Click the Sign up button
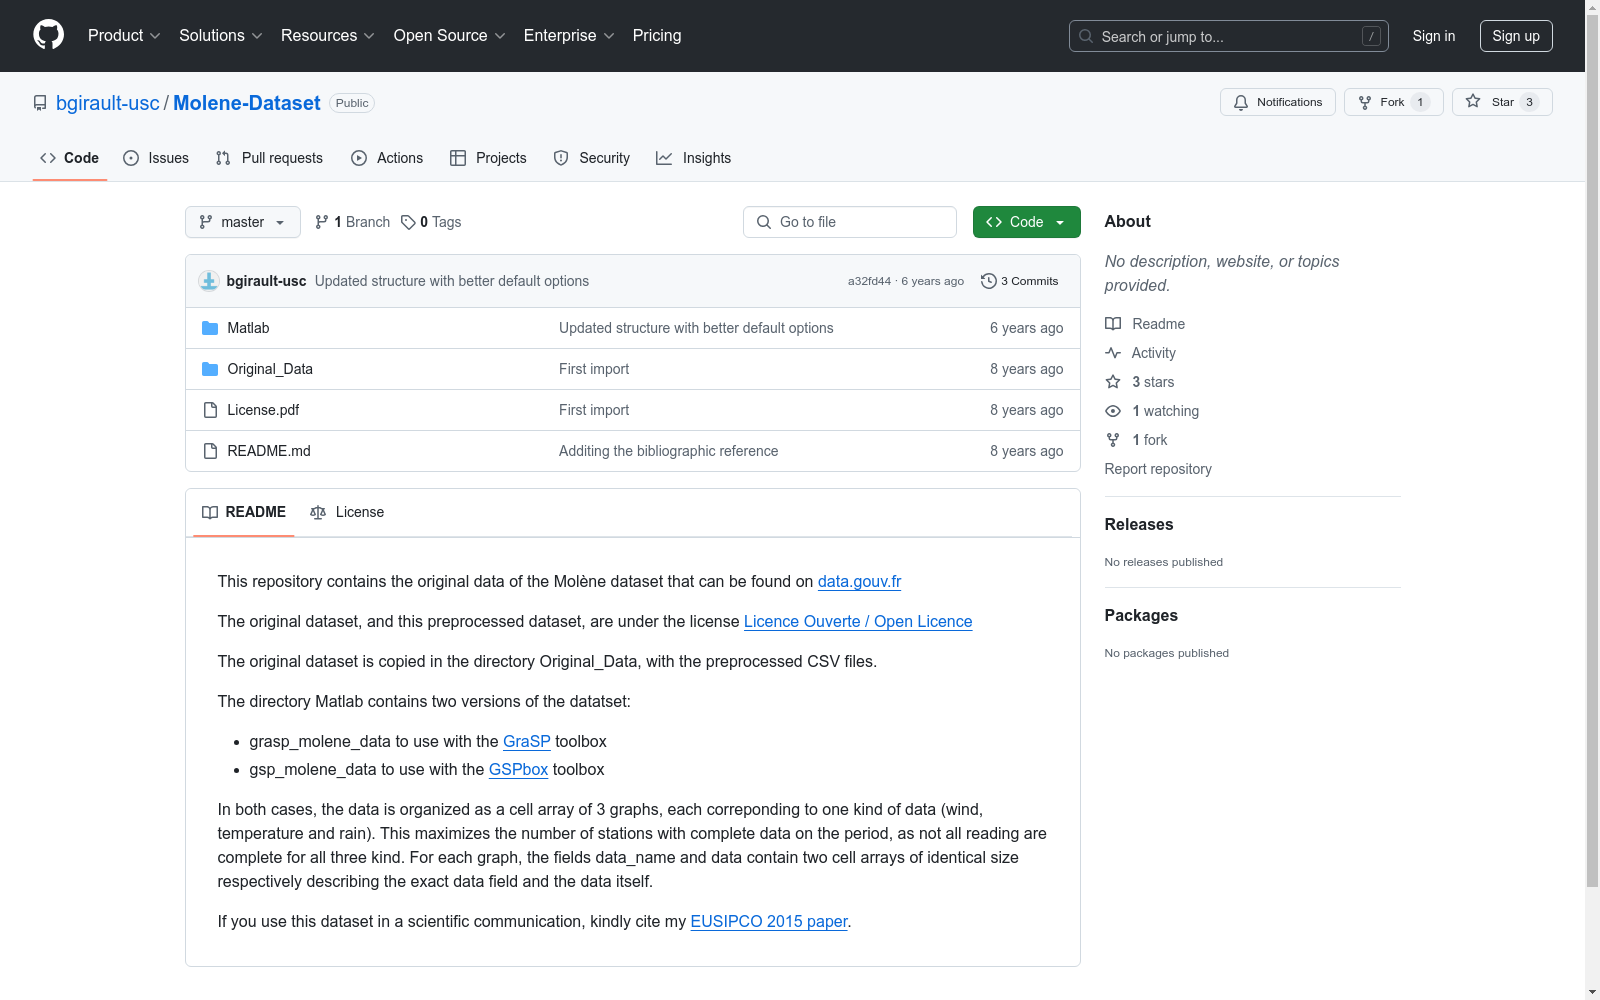Image resolution: width=1600 pixels, height=1000 pixels. (x=1516, y=36)
